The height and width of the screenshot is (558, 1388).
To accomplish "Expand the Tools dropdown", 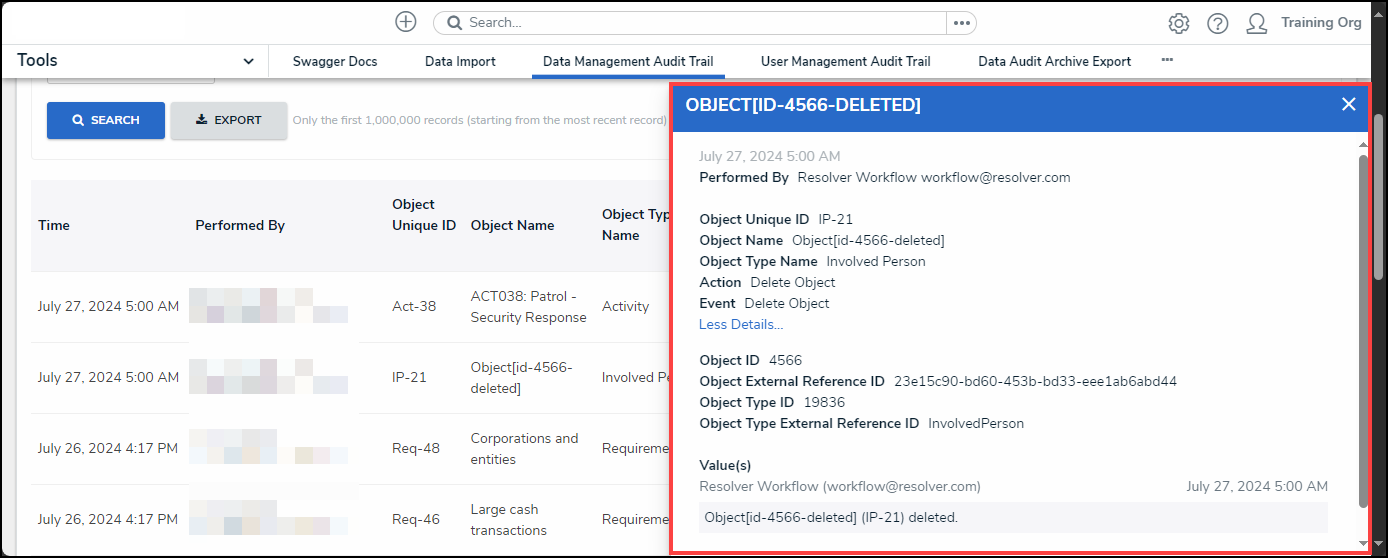I will click(x=248, y=61).
